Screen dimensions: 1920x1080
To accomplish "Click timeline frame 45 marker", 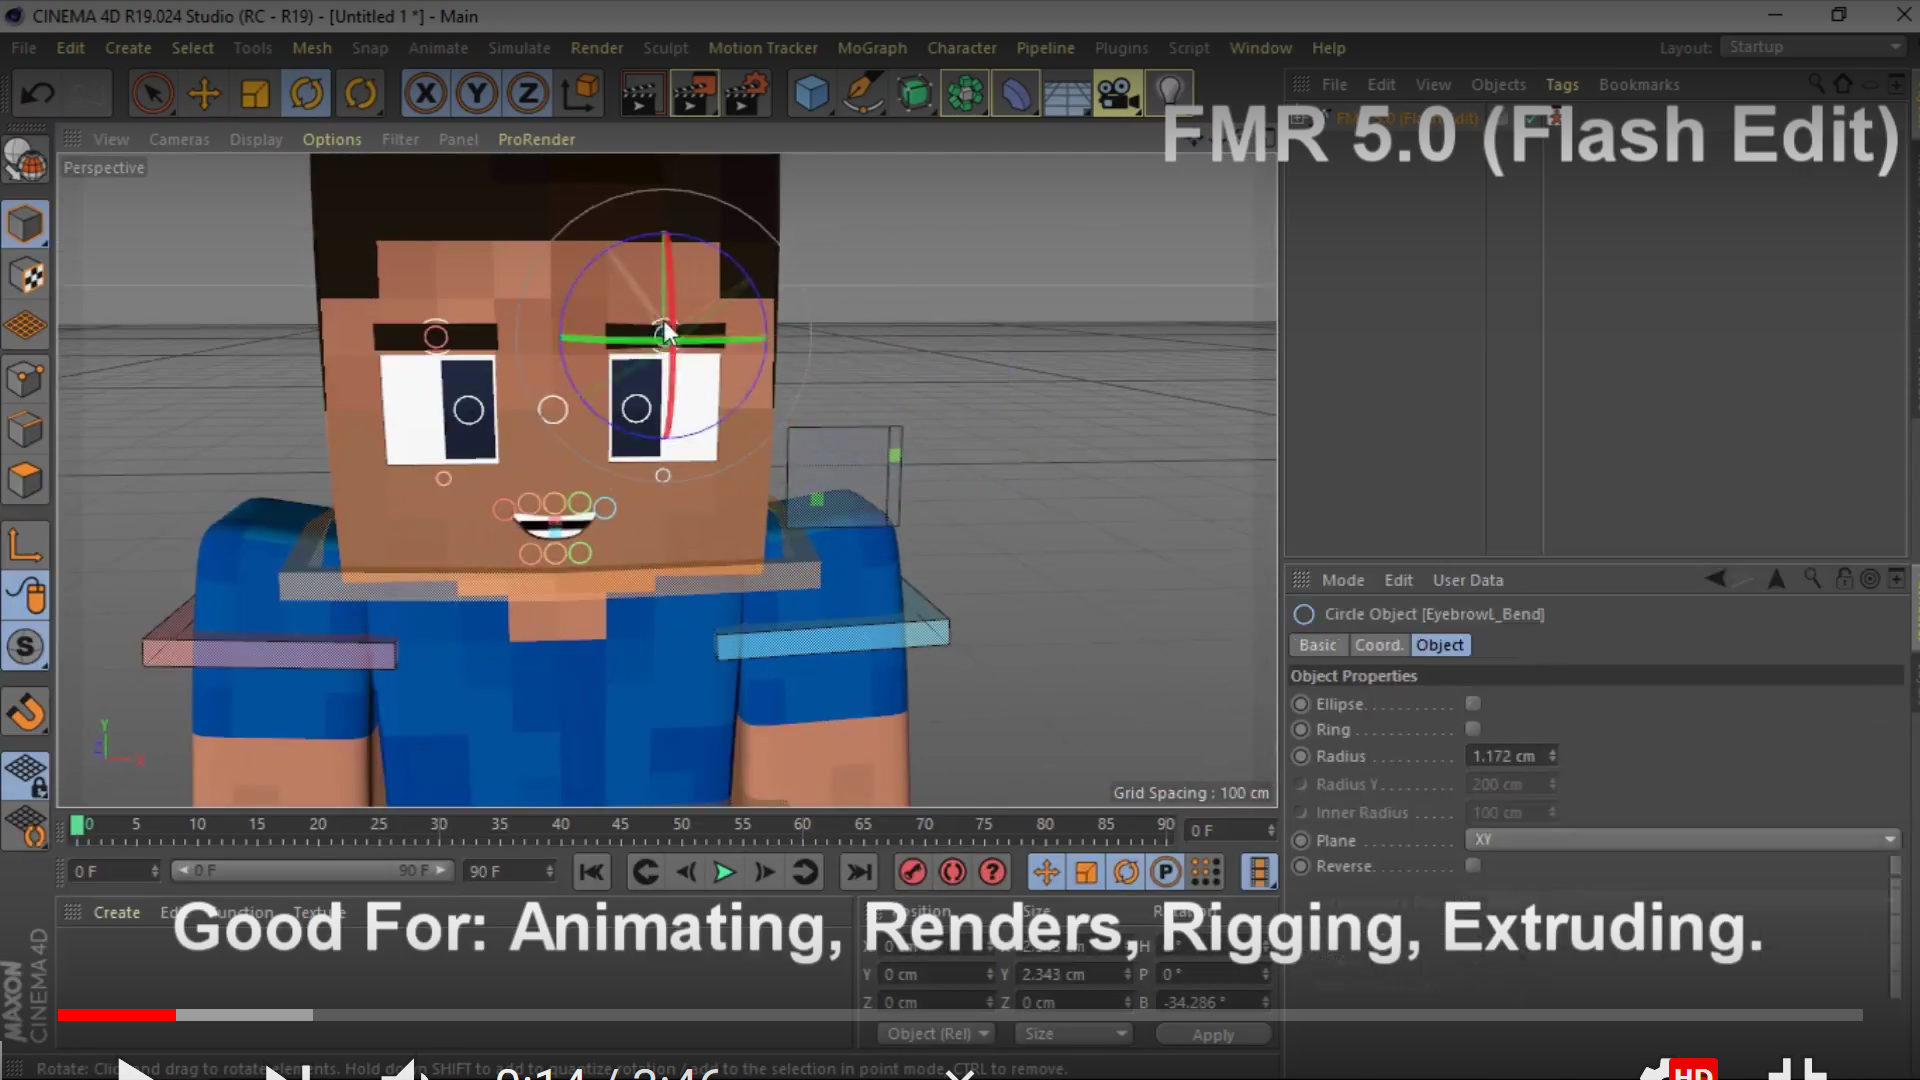I will [x=620, y=825].
